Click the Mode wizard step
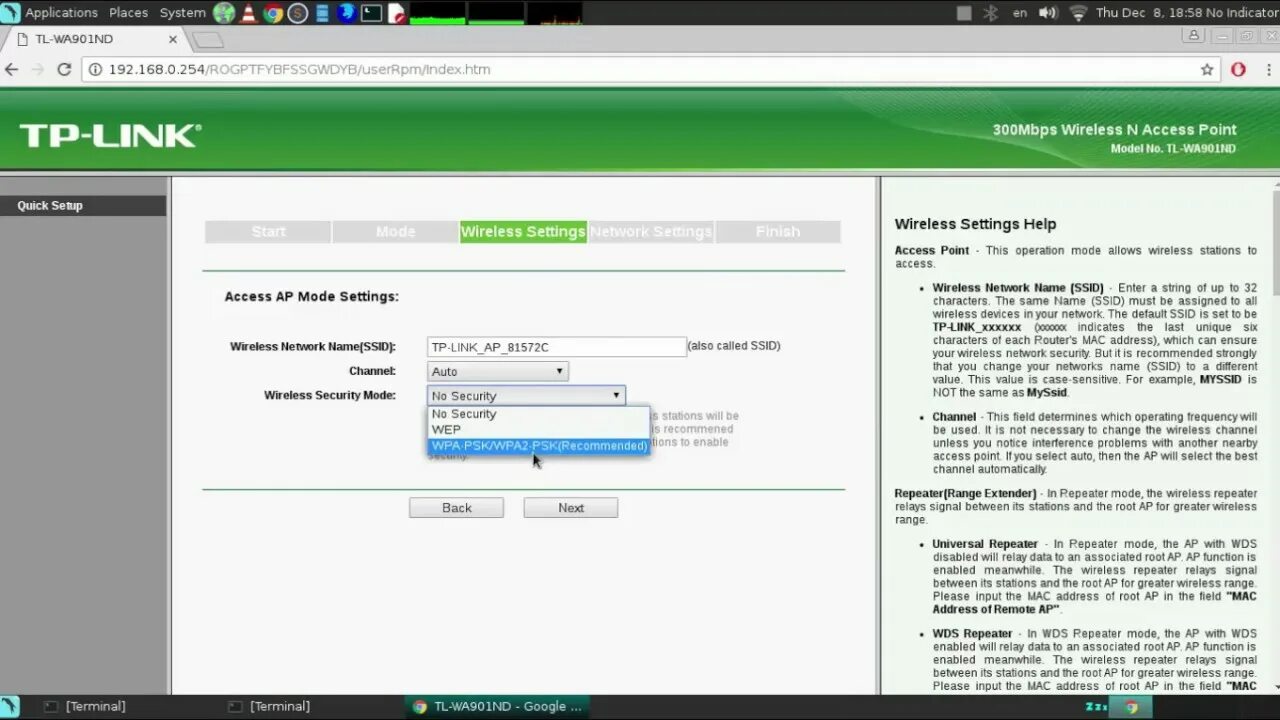1280x720 pixels. (395, 232)
